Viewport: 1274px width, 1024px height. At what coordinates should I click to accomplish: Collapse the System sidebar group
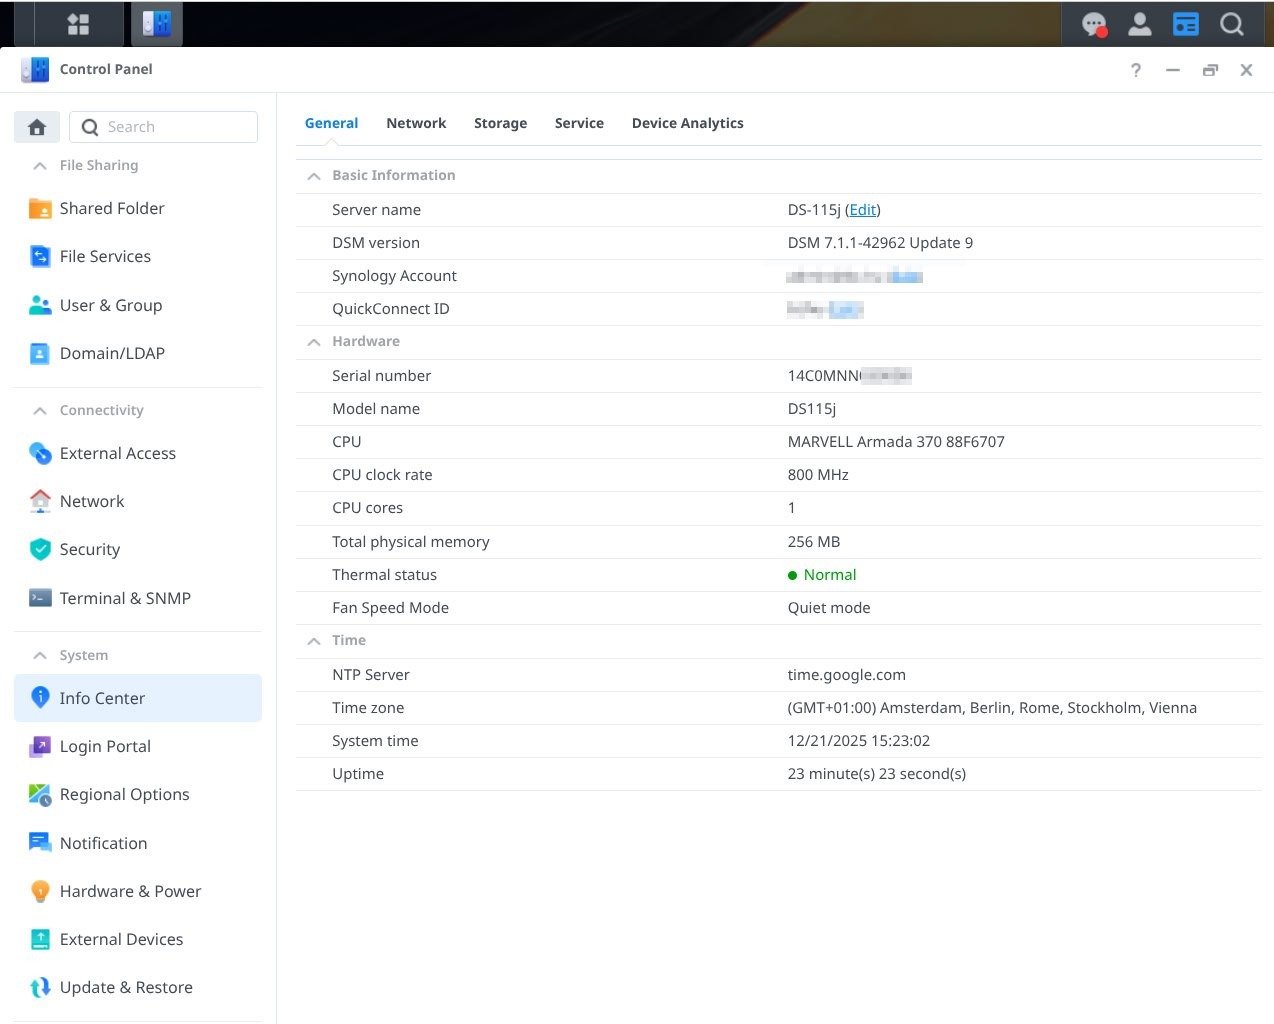point(40,655)
